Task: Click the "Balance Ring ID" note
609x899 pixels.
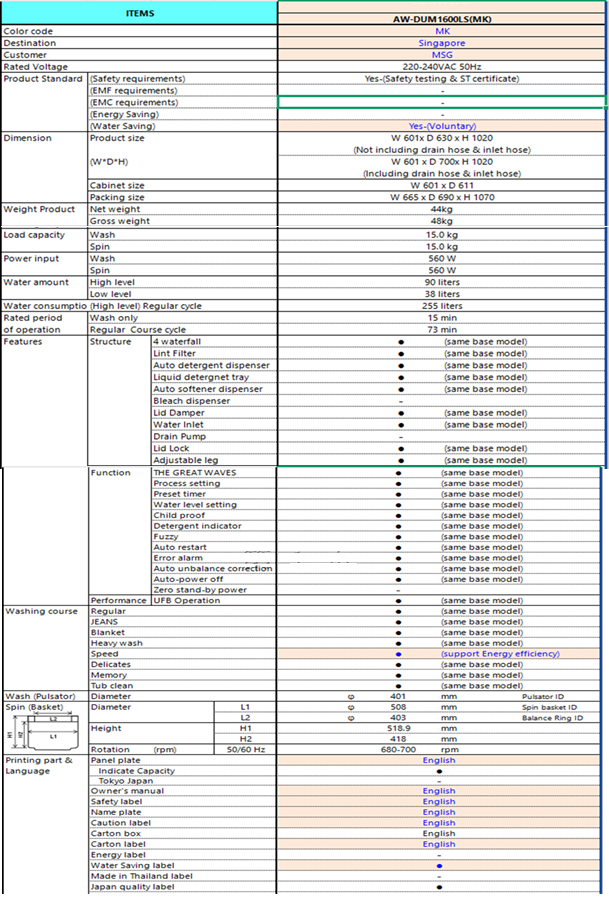Action: pyautogui.click(x=552, y=718)
